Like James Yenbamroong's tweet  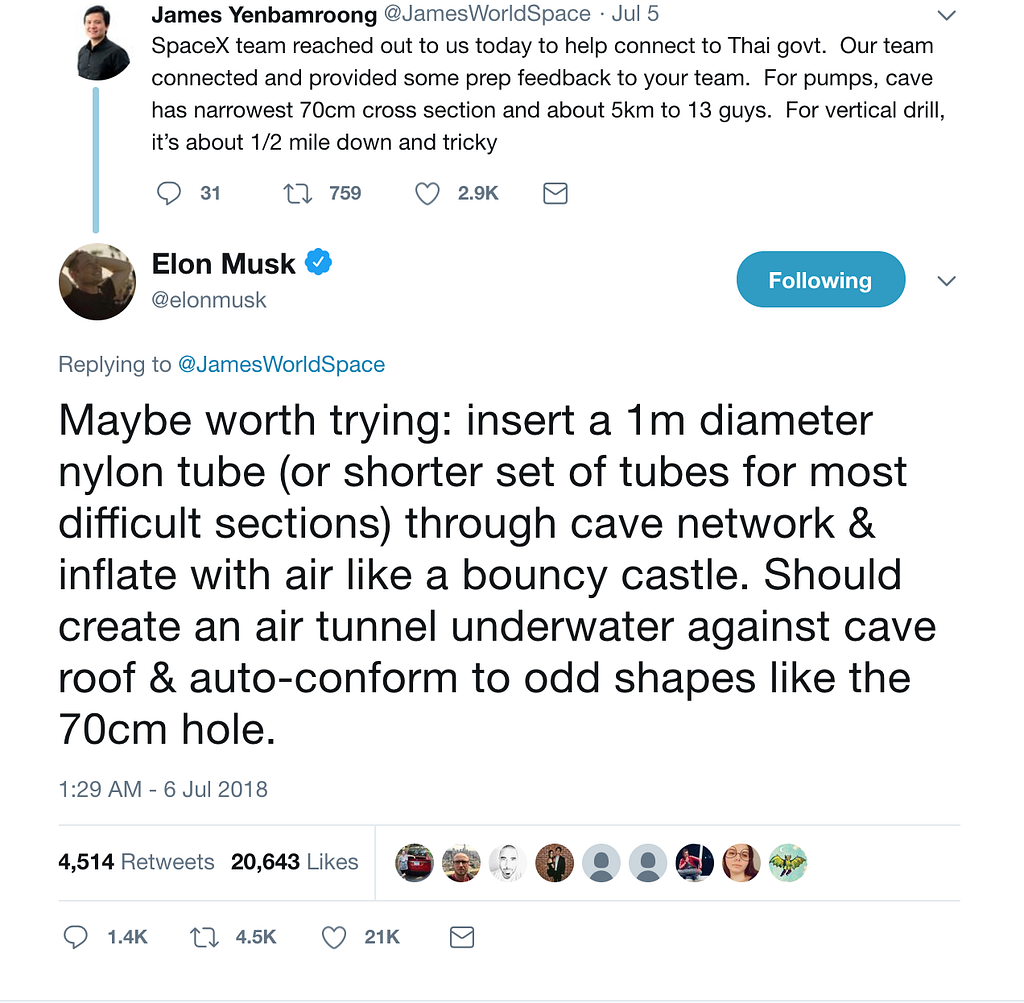(427, 193)
